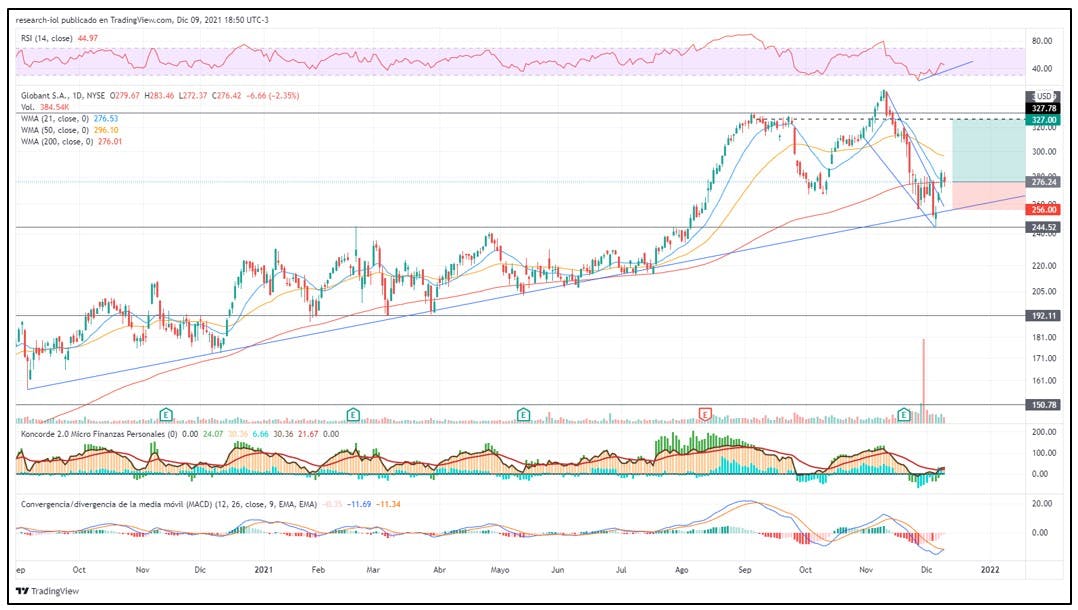Click the earnings E marker in November 2020
The height and width of the screenshot is (610, 1078).
(166, 414)
